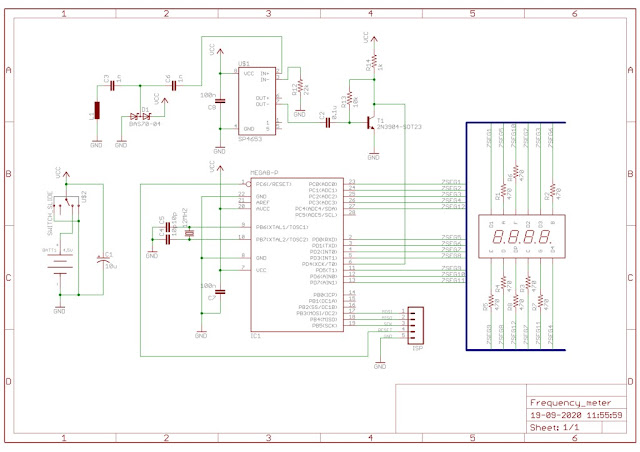The height and width of the screenshot is (452, 640).
Task: Select resistor R5 470
Action: point(491,301)
